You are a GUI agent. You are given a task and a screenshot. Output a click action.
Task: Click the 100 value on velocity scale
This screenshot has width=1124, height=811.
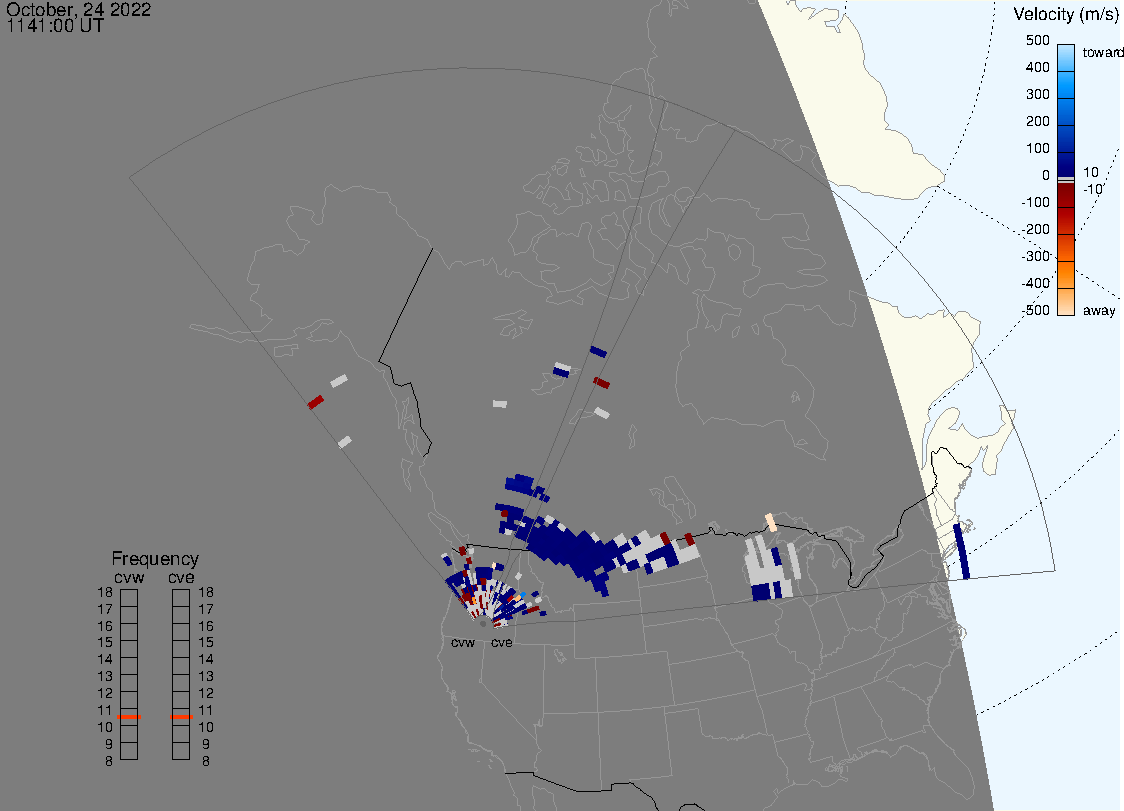tap(1037, 148)
